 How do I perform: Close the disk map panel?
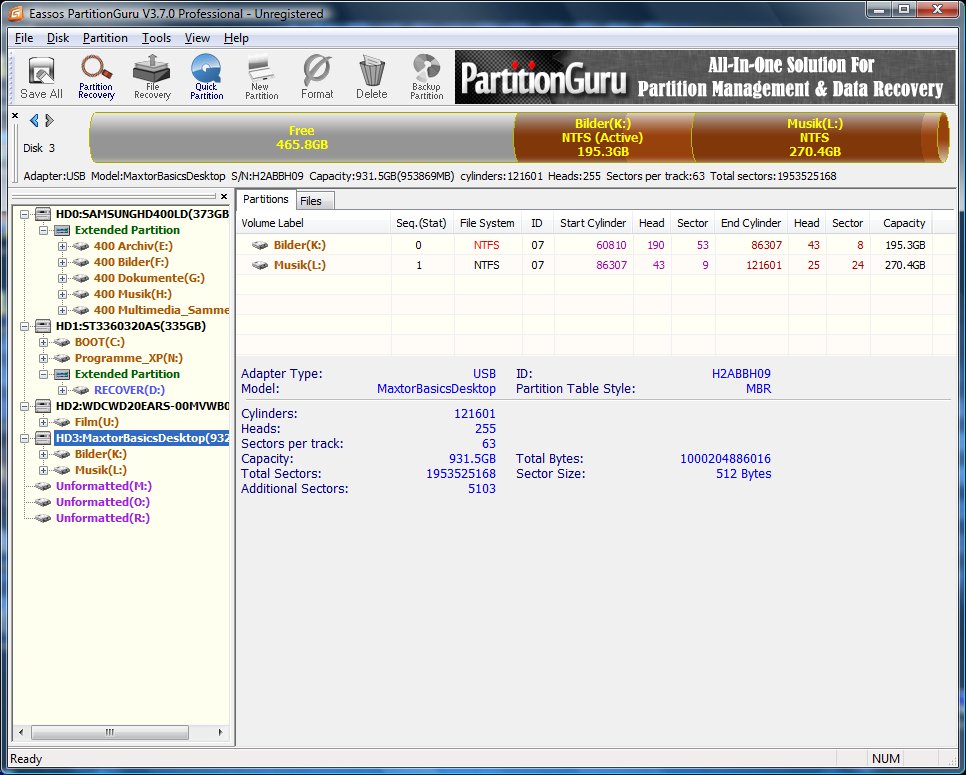point(15,116)
